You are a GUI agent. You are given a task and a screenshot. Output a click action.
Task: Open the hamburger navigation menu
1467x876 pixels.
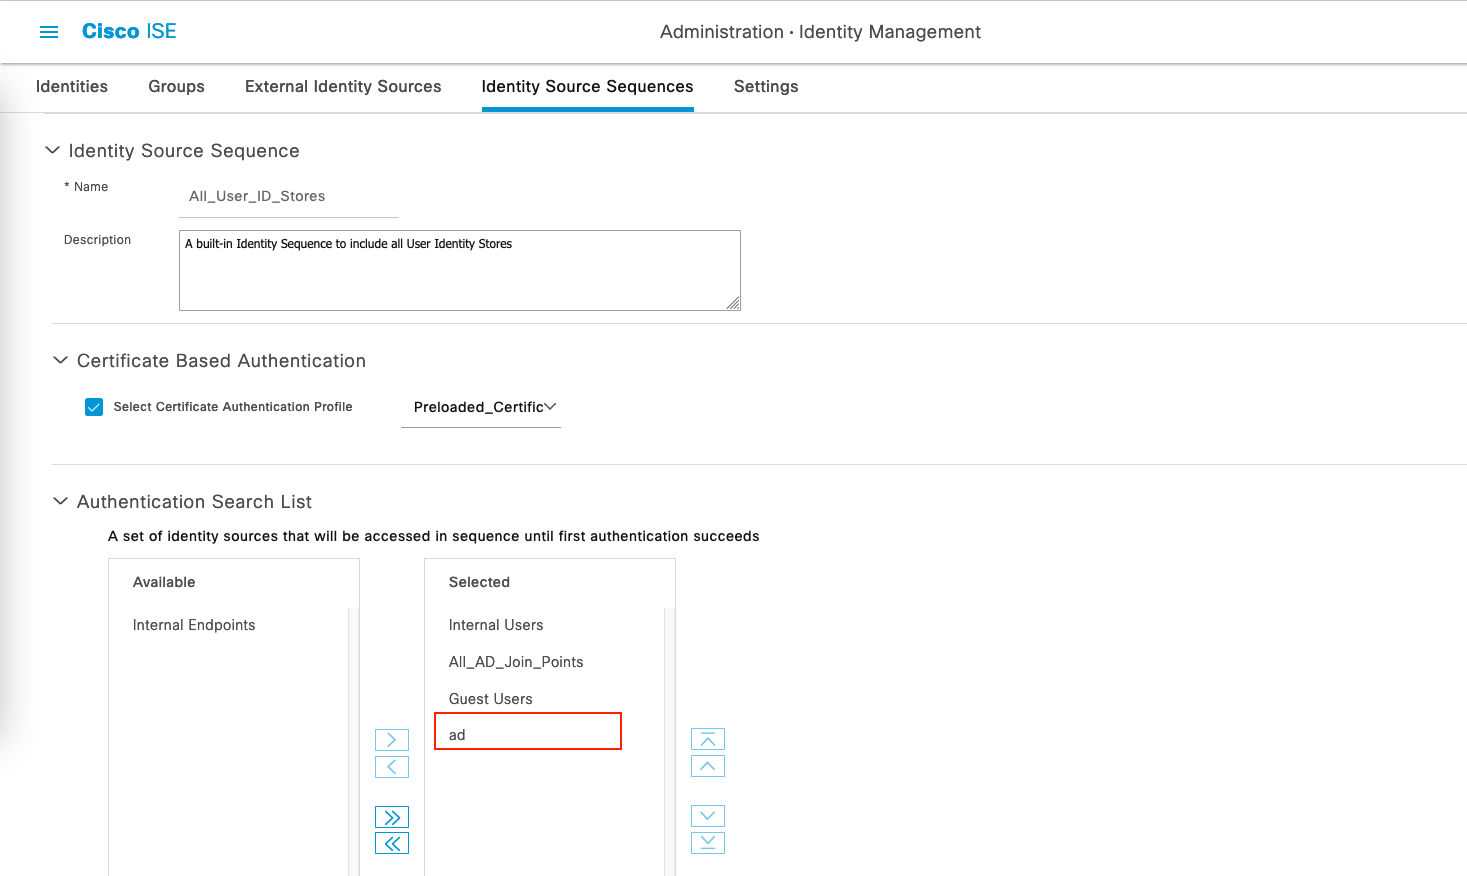tap(48, 32)
